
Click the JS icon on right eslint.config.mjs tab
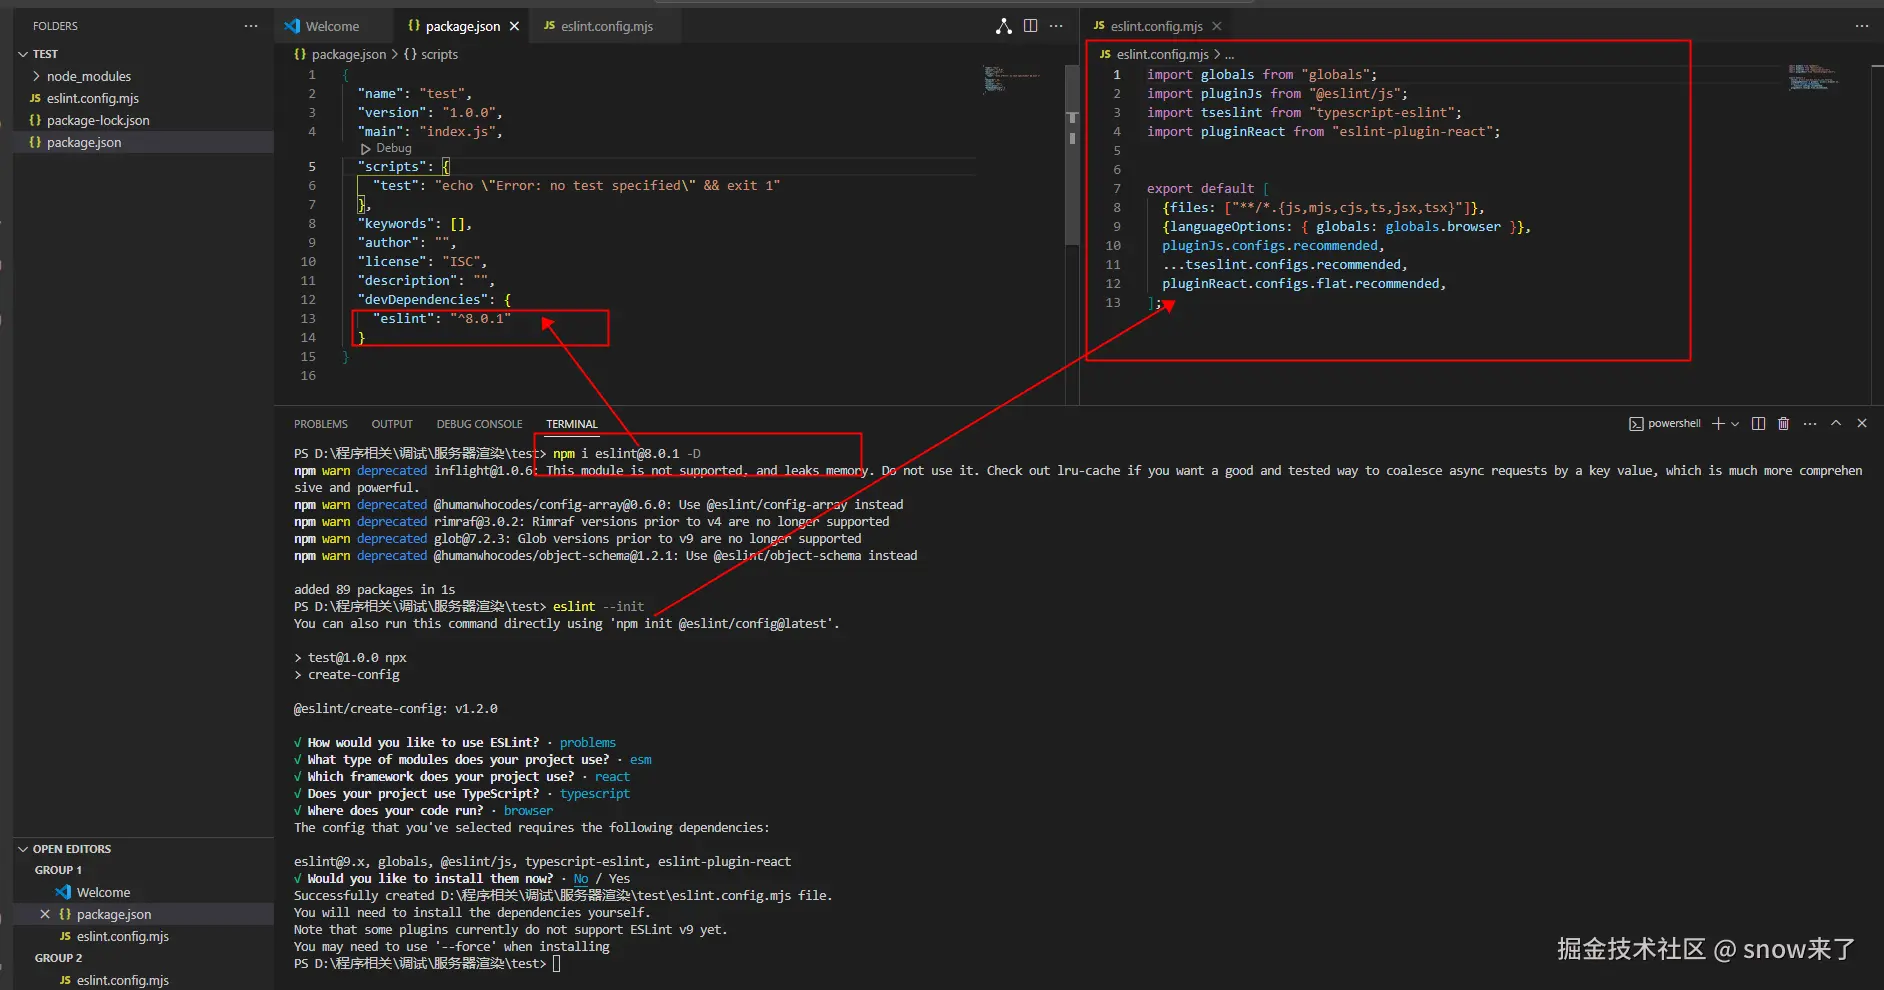(x=1099, y=26)
